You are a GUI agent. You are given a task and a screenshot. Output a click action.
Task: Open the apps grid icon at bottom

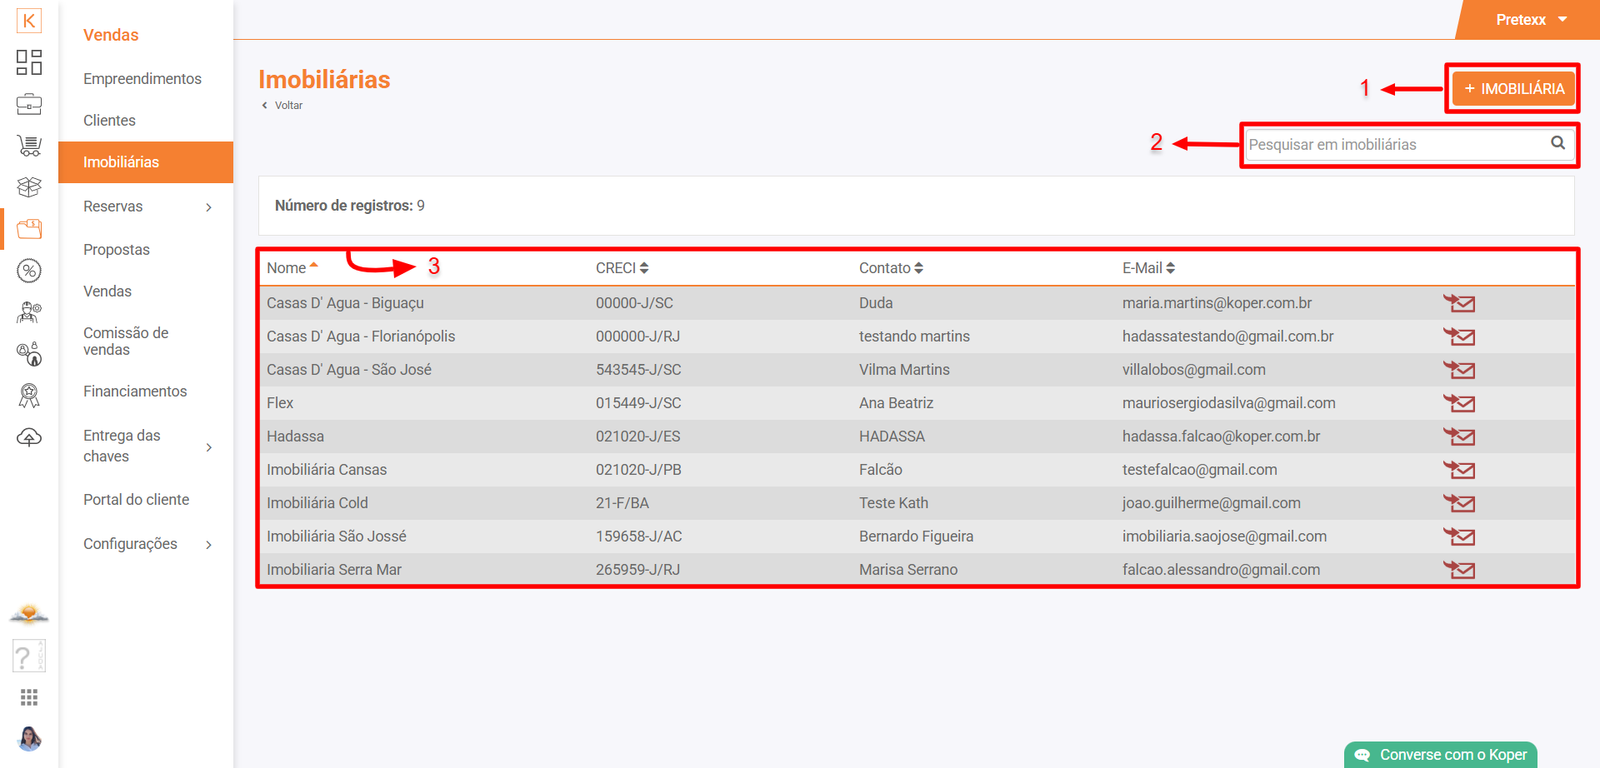(x=29, y=697)
